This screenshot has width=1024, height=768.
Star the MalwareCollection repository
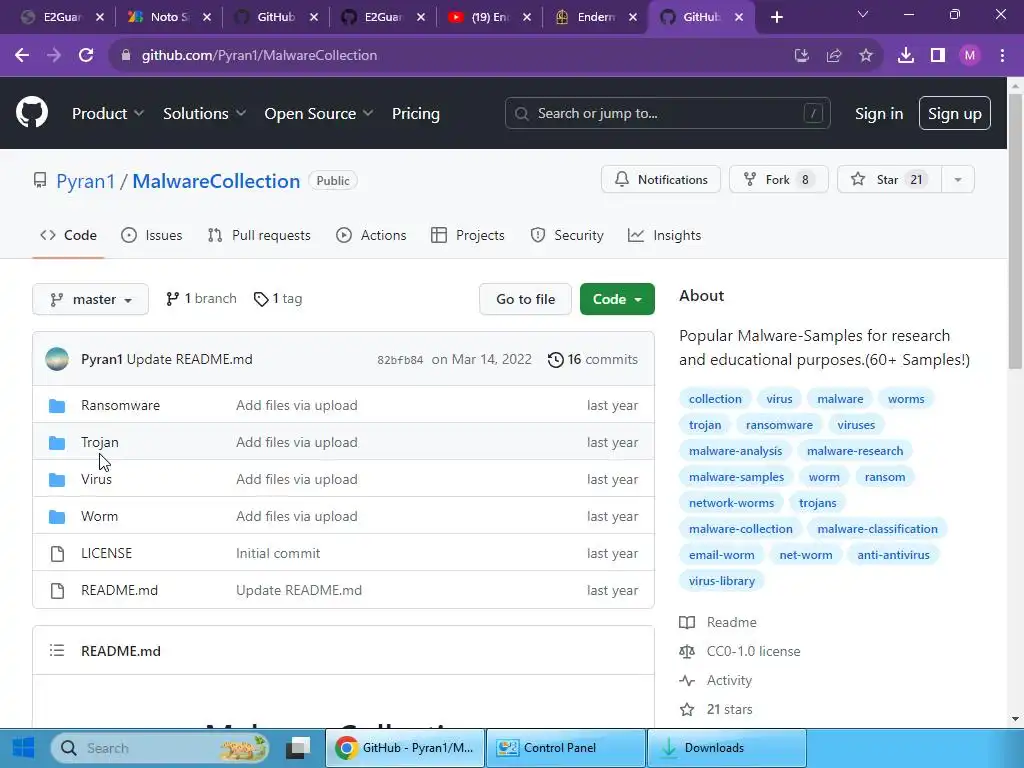tap(889, 180)
